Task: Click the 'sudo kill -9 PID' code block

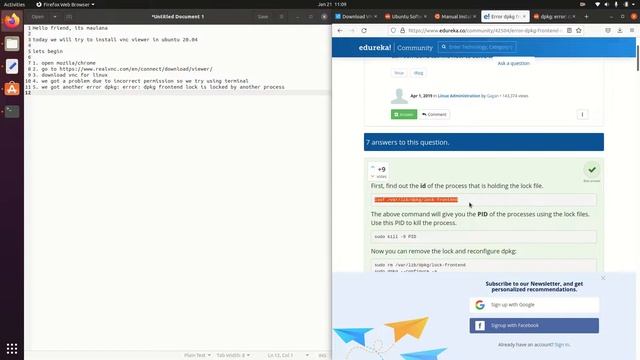Action: click(483, 237)
